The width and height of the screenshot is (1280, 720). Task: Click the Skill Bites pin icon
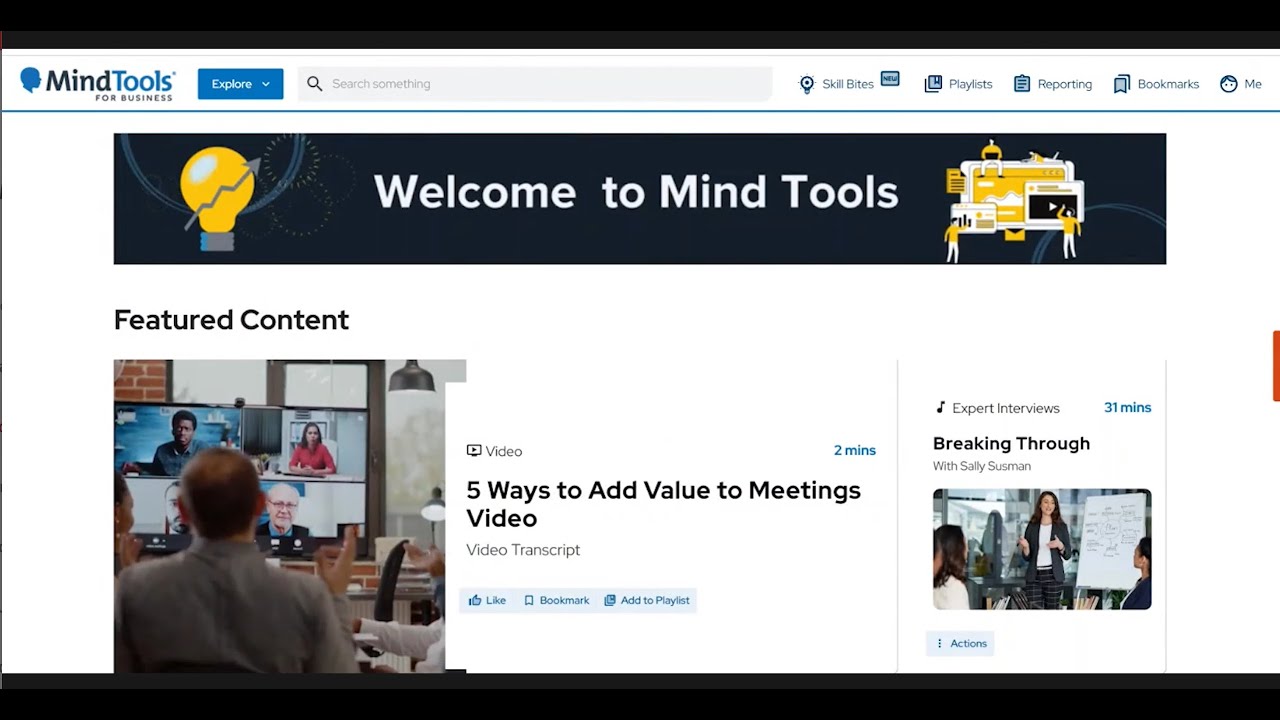807,85
